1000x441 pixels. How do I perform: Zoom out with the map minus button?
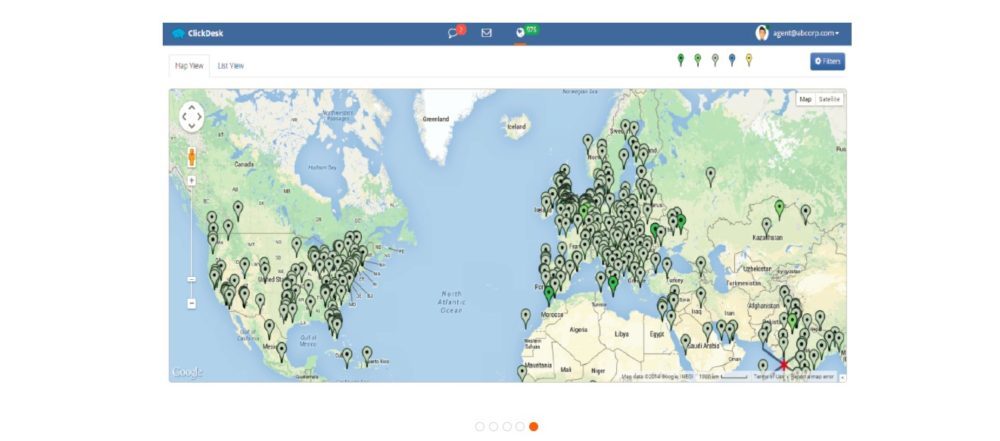[191, 303]
